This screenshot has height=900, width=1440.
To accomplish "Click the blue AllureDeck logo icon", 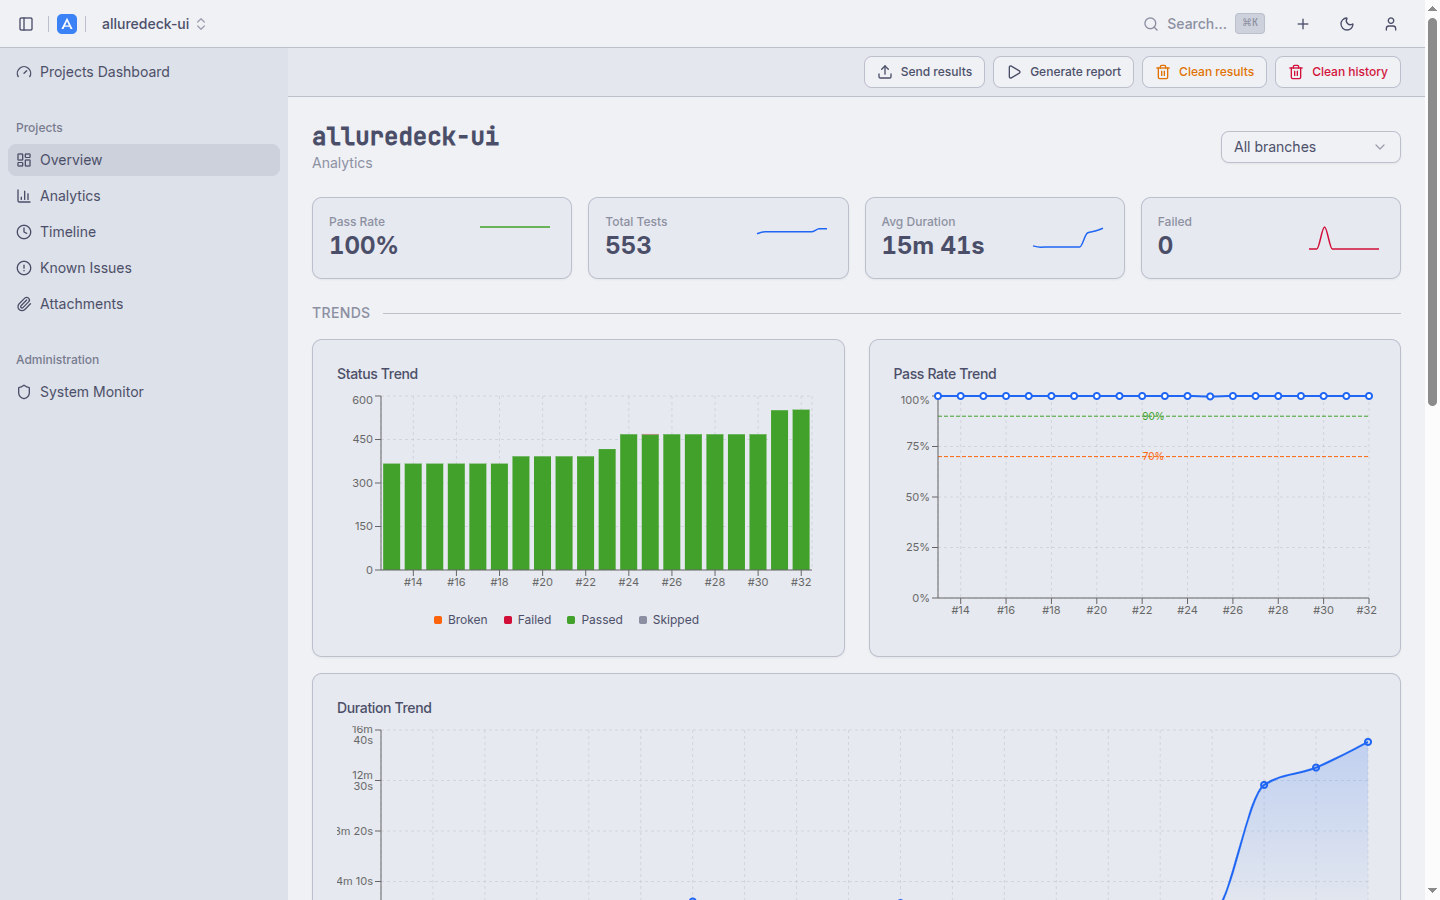I will pos(67,24).
